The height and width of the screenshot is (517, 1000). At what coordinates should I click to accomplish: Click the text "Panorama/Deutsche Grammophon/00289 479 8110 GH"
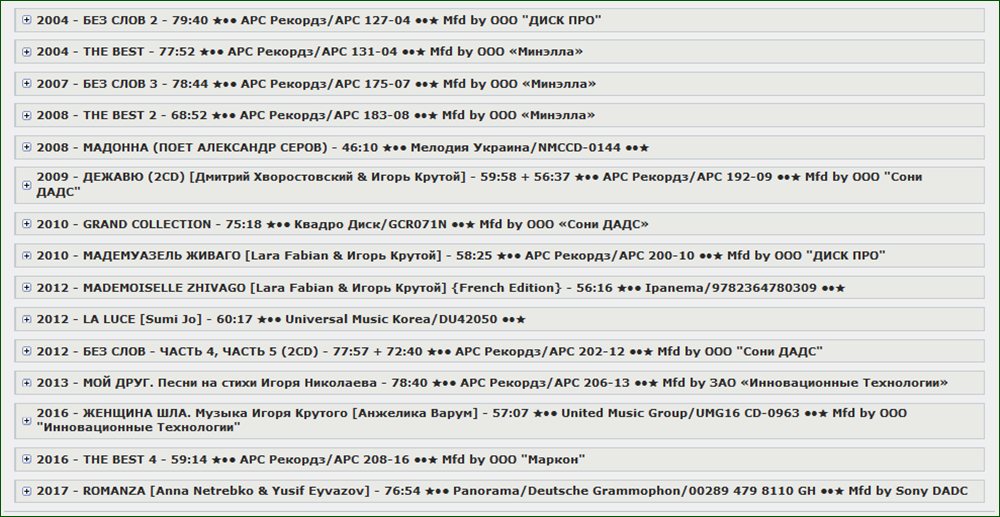[x=633, y=491]
